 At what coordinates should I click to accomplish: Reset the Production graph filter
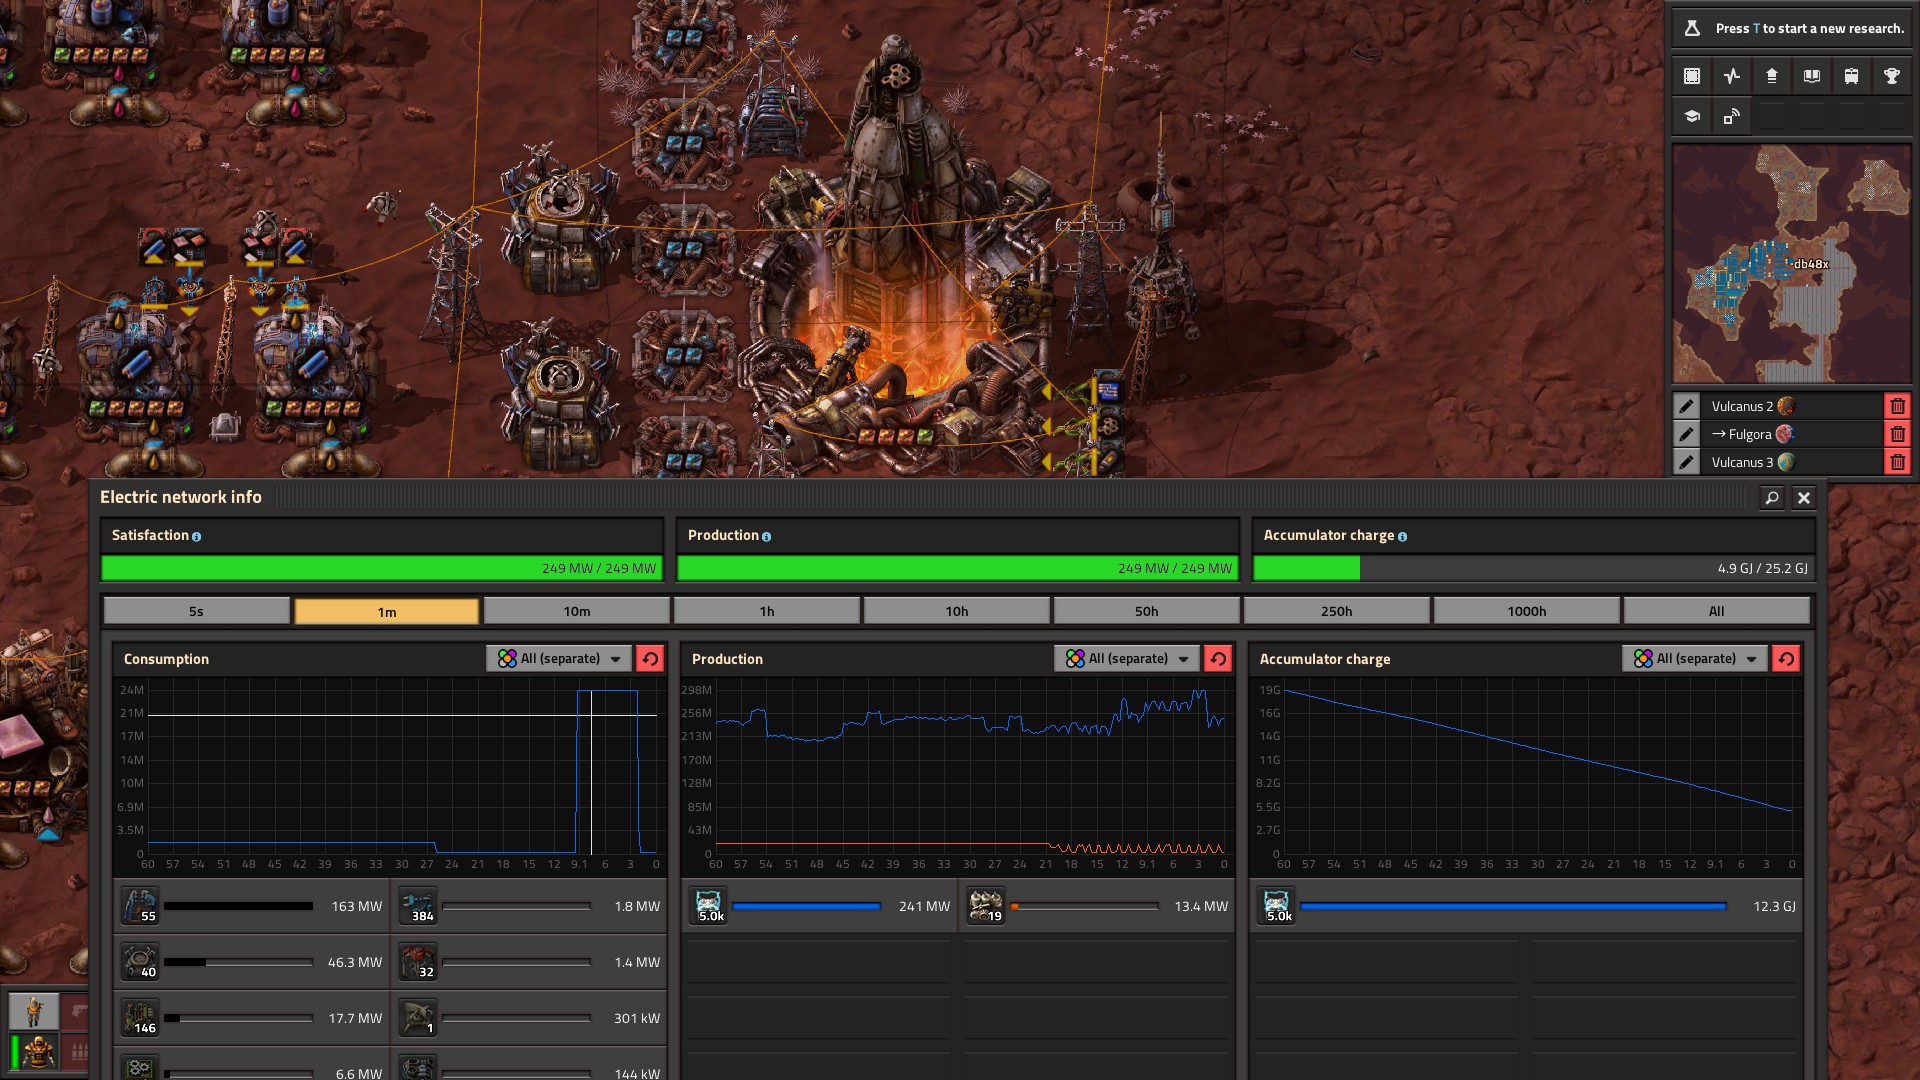(1218, 658)
